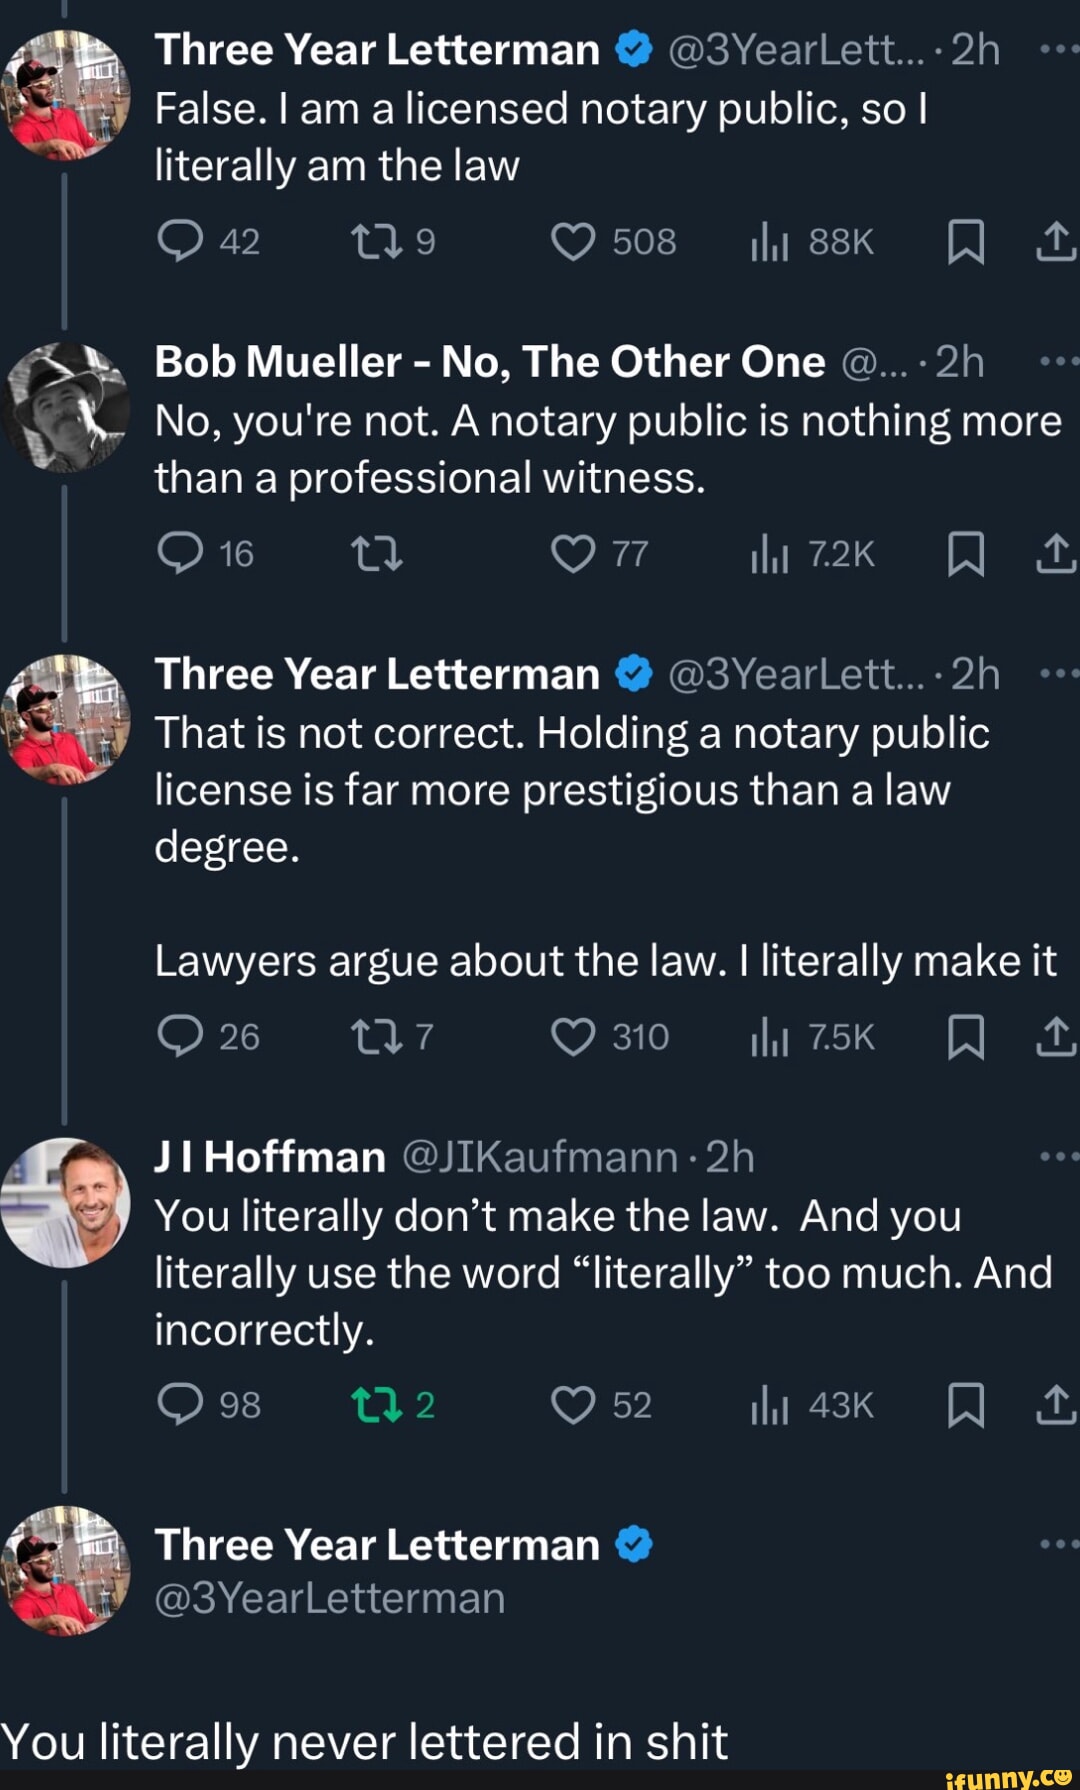Open share options on Bob Mueller's reply

point(1060,555)
